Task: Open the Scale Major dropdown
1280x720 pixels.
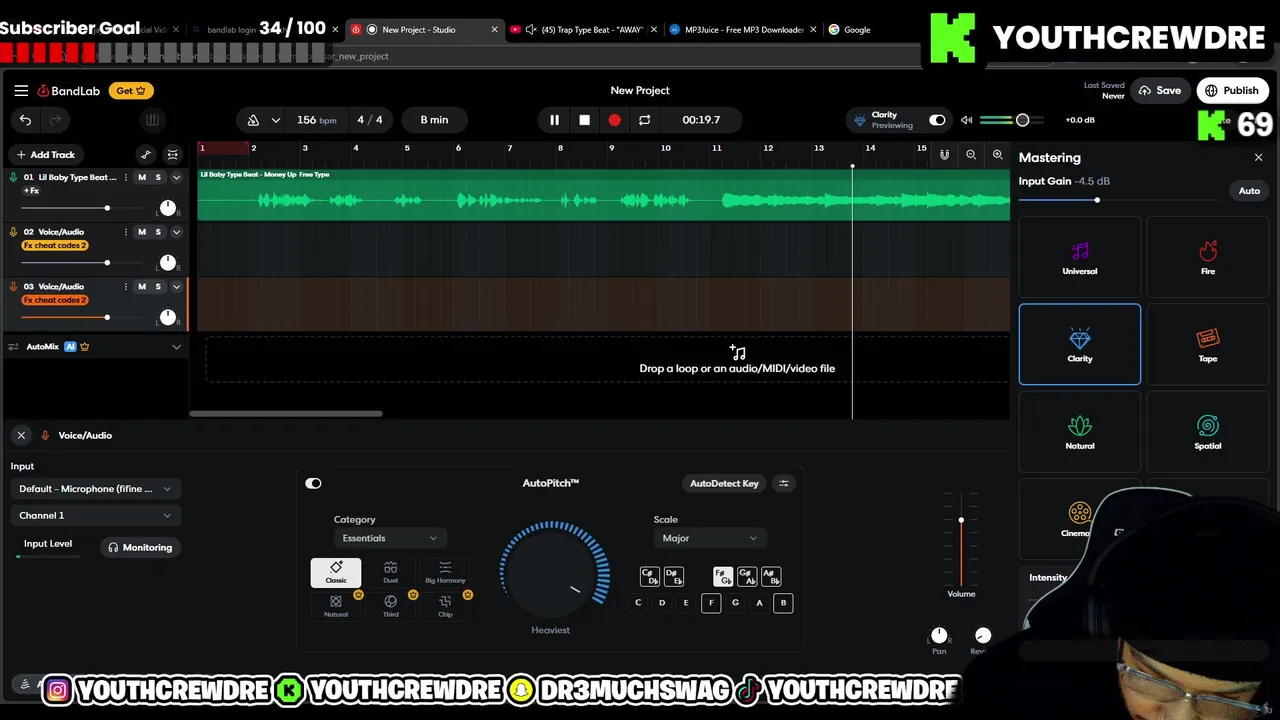Action: coord(710,538)
